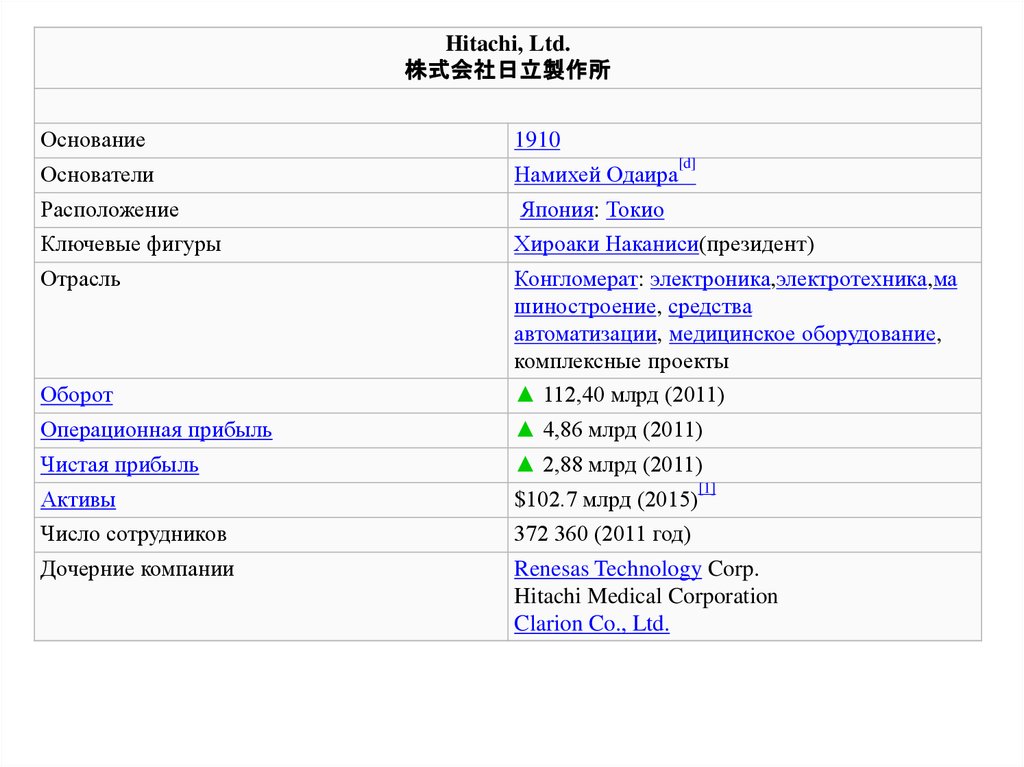Open the электроника link
The height and width of the screenshot is (767, 1024).
point(710,280)
